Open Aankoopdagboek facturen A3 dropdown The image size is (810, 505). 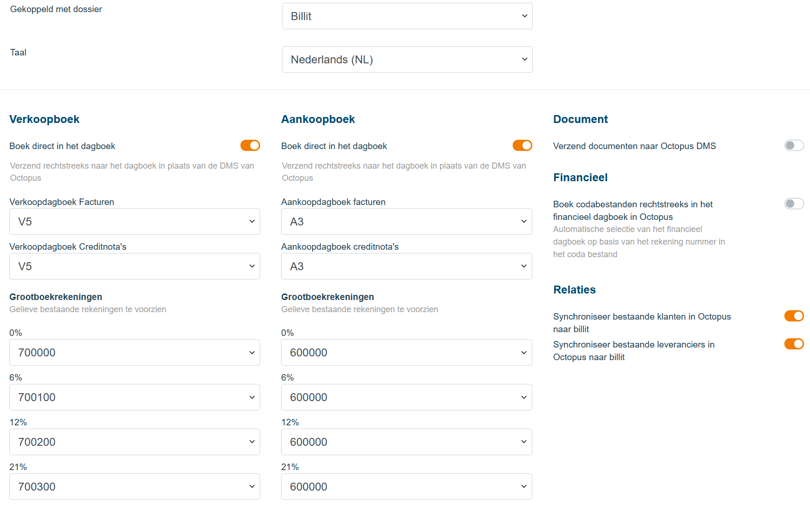407,222
